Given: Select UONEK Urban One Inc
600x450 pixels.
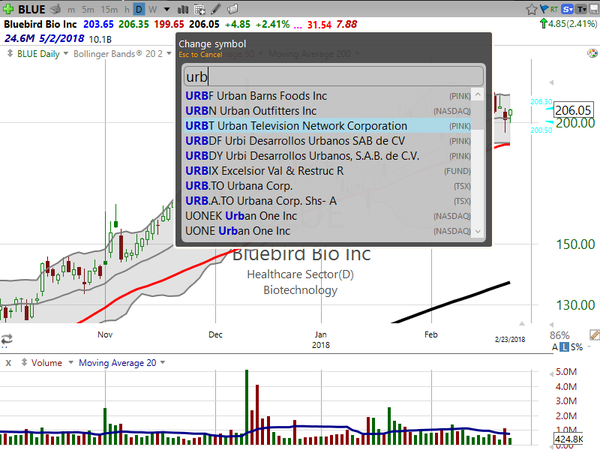Looking at the screenshot, I should 328,216.
